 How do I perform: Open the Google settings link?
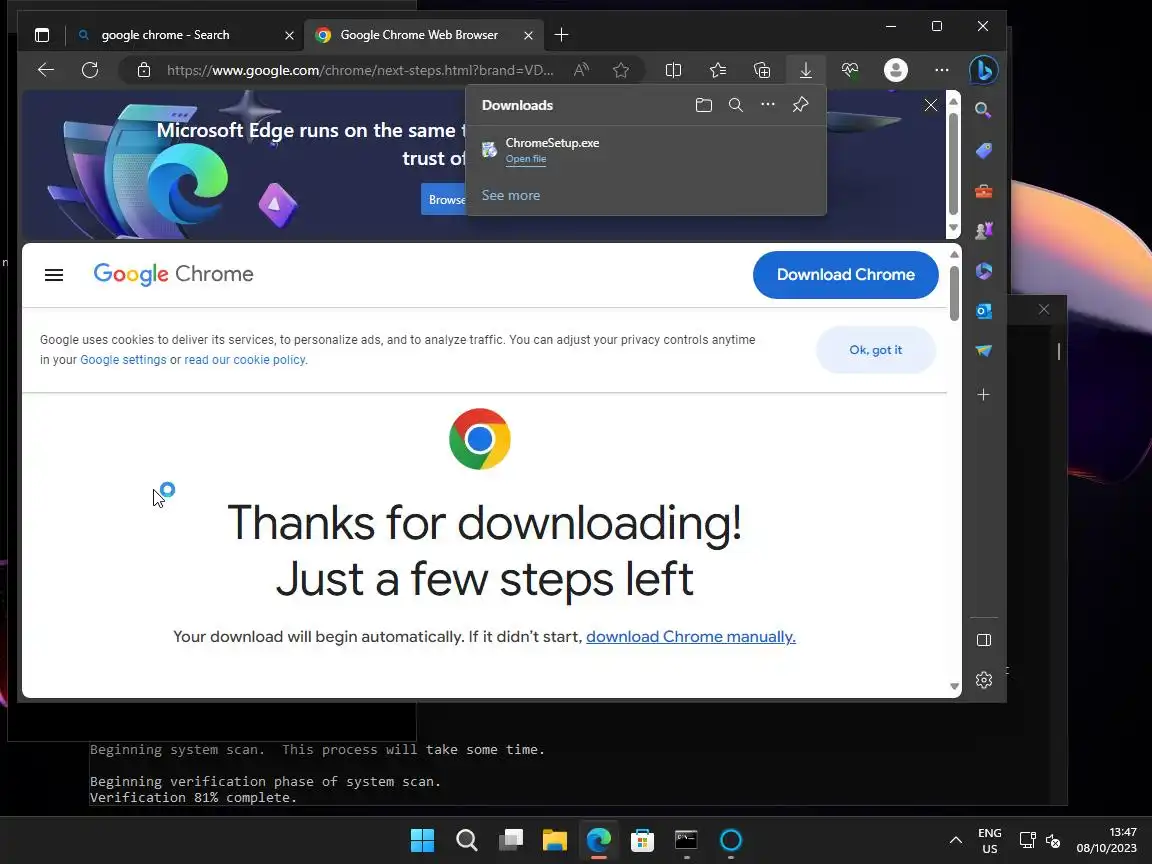tap(123, 360)
